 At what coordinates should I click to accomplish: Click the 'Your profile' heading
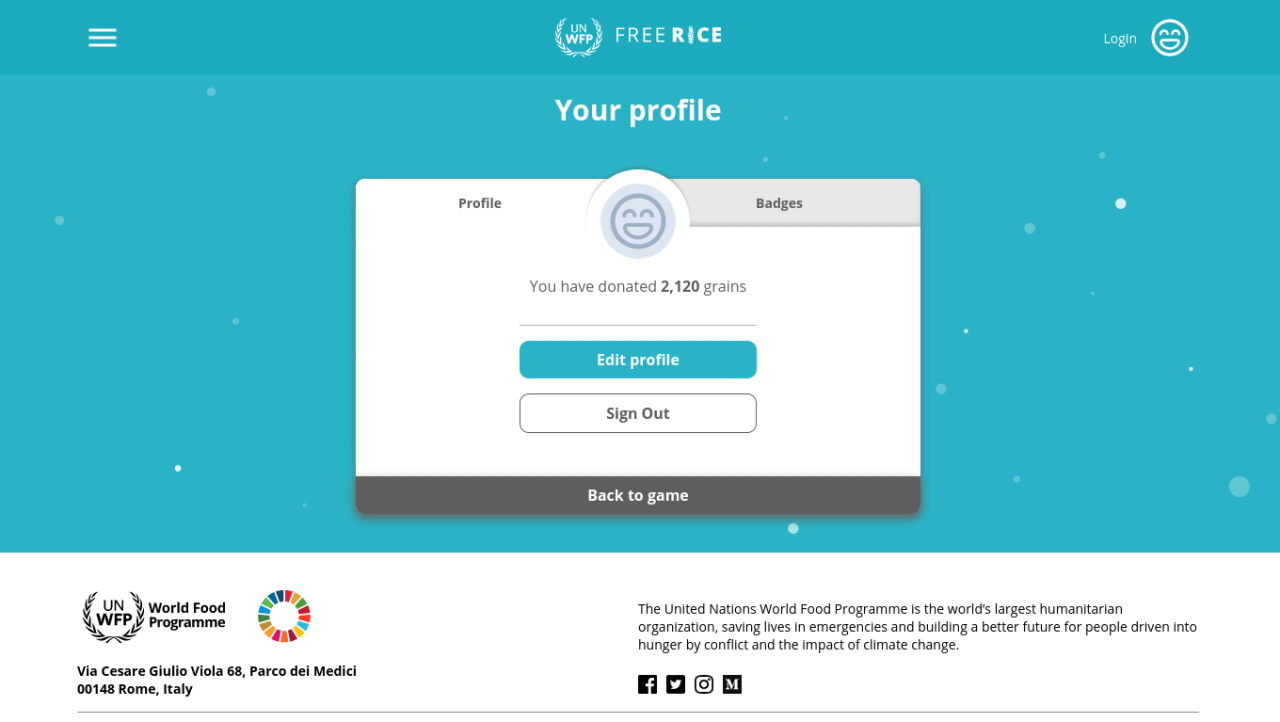click(638, 110)
